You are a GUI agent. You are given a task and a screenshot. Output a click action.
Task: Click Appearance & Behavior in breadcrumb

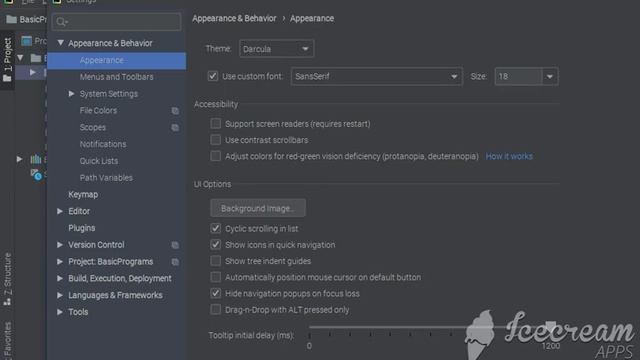(x=234, y=18)
